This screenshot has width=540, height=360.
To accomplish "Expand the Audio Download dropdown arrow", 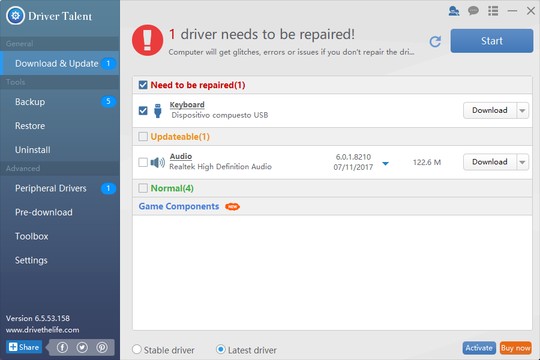I will 522,162.
